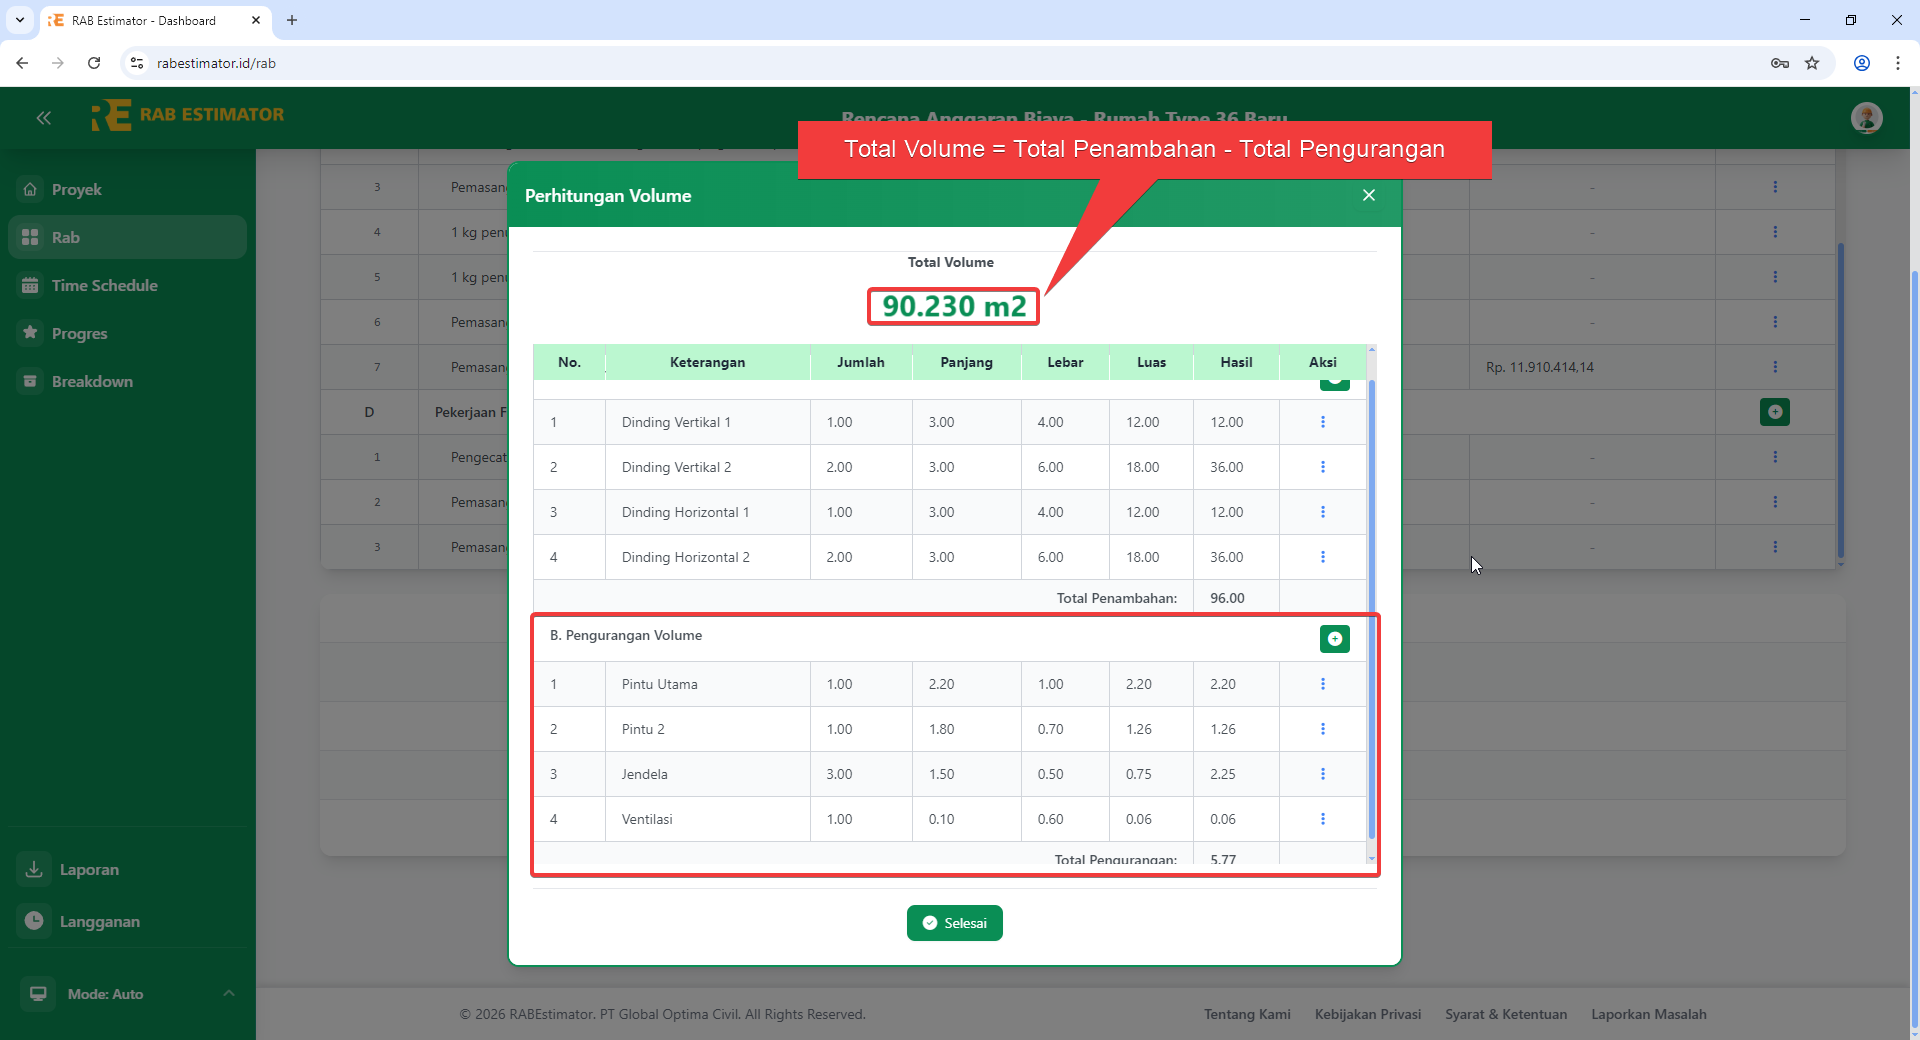Go to Time Schedule in sidebar
Screen dimensions: 1920x1040
click(104, 285)
